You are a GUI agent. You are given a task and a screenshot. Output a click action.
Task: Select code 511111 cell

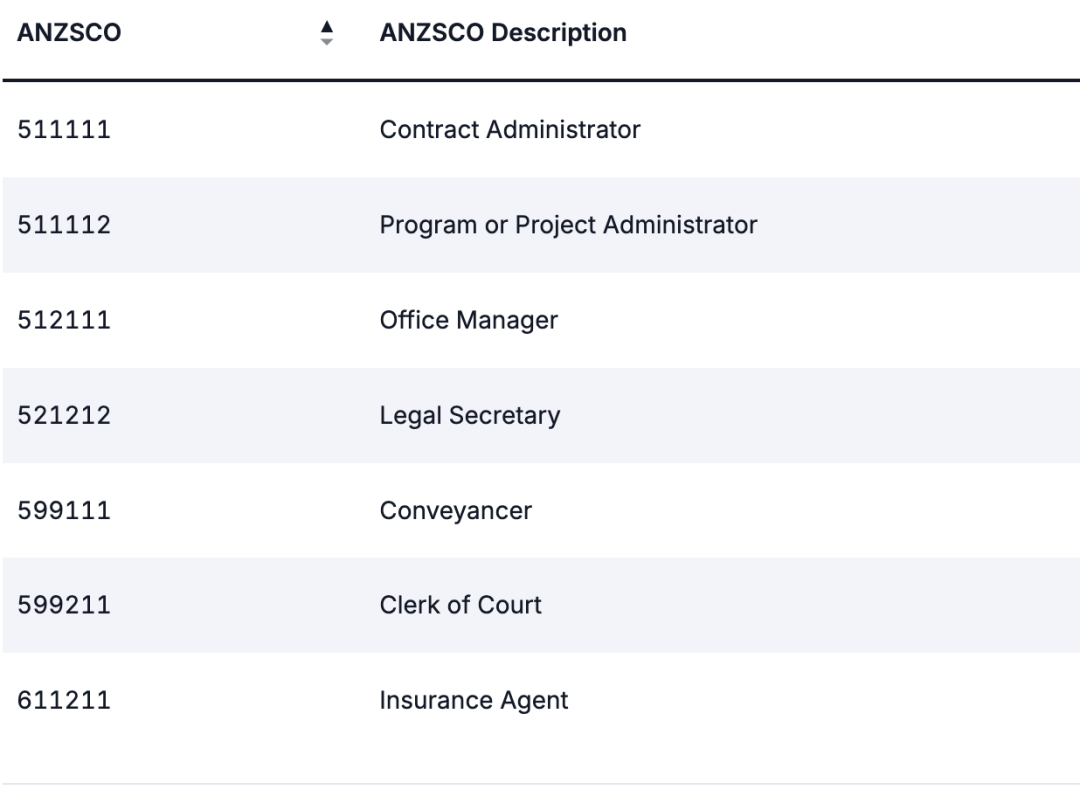coord(64,129)
